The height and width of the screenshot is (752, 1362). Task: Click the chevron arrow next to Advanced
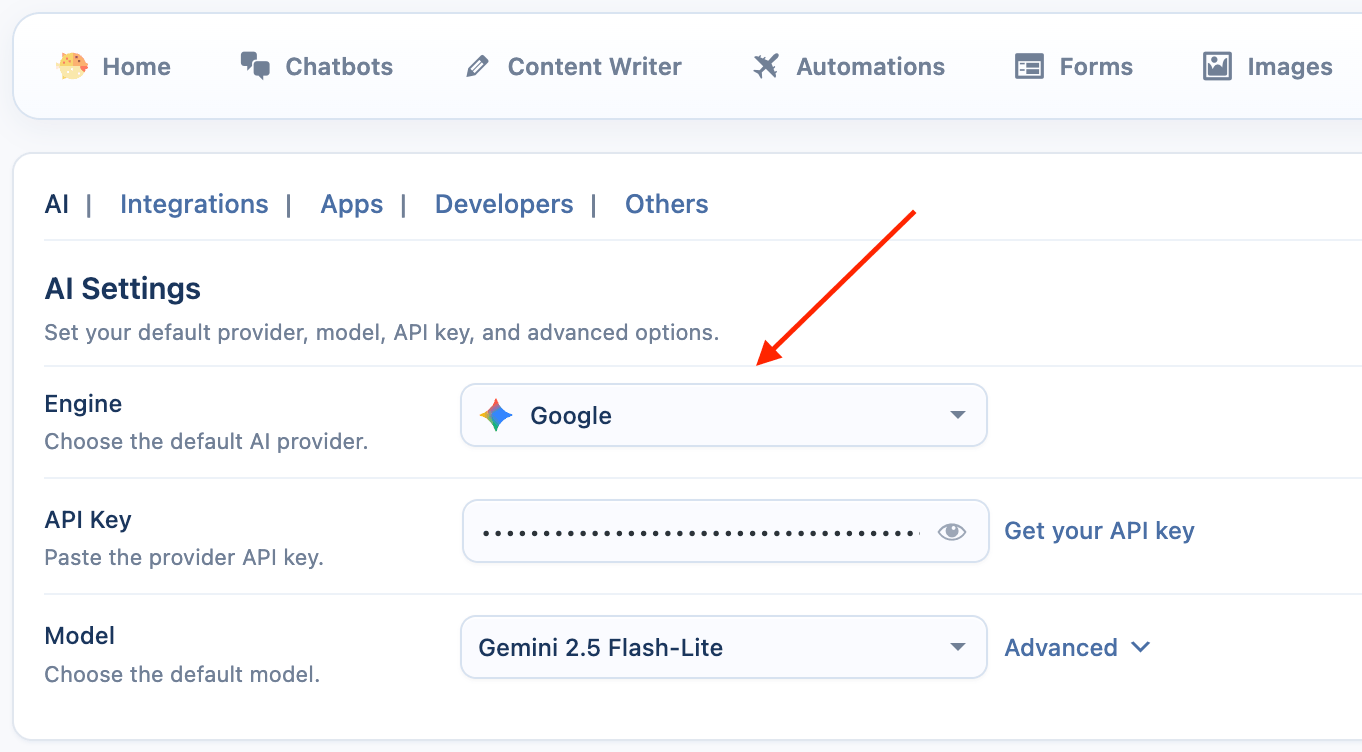click(x=1140, y=647)
